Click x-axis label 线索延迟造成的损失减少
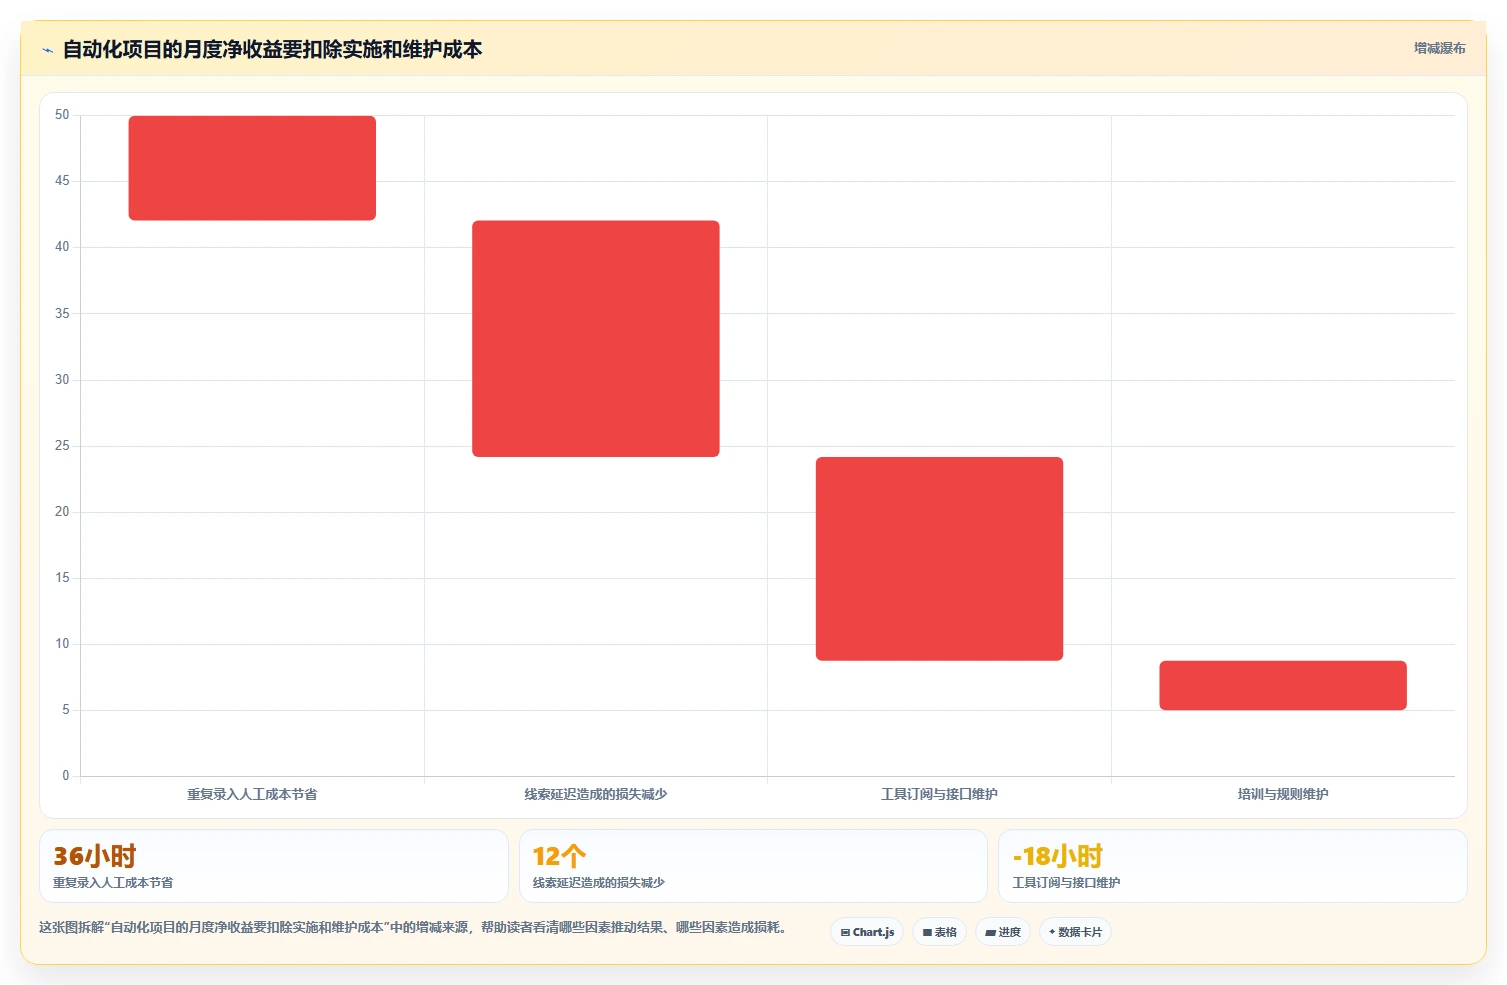Viewport: 1507px width, 985px height. click(596, 794)
